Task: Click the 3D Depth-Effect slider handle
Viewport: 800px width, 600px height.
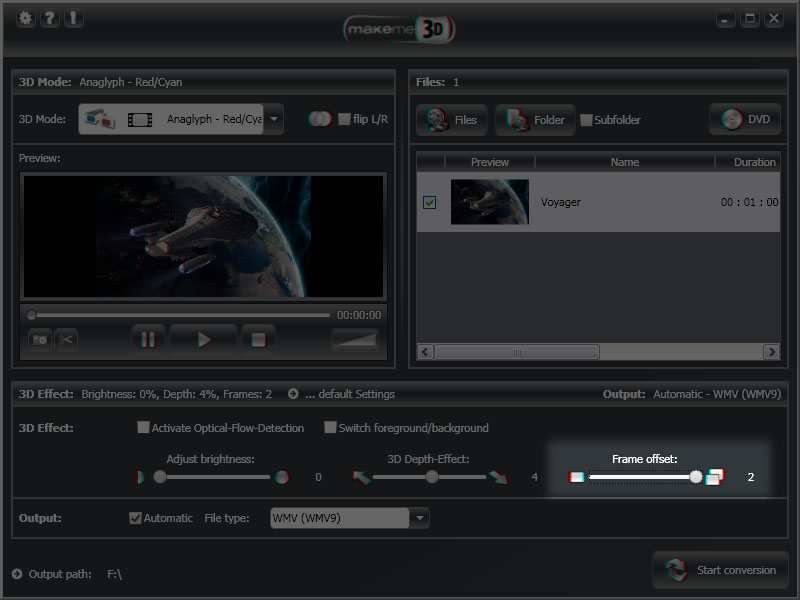Action: [x=432, y=477]
